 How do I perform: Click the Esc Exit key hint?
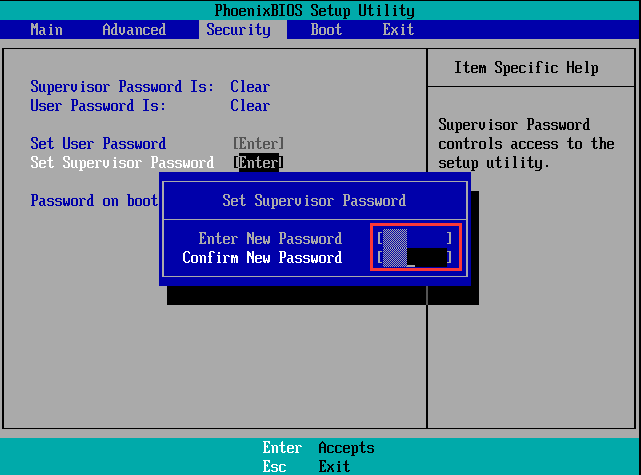click(x=306, y=466)
